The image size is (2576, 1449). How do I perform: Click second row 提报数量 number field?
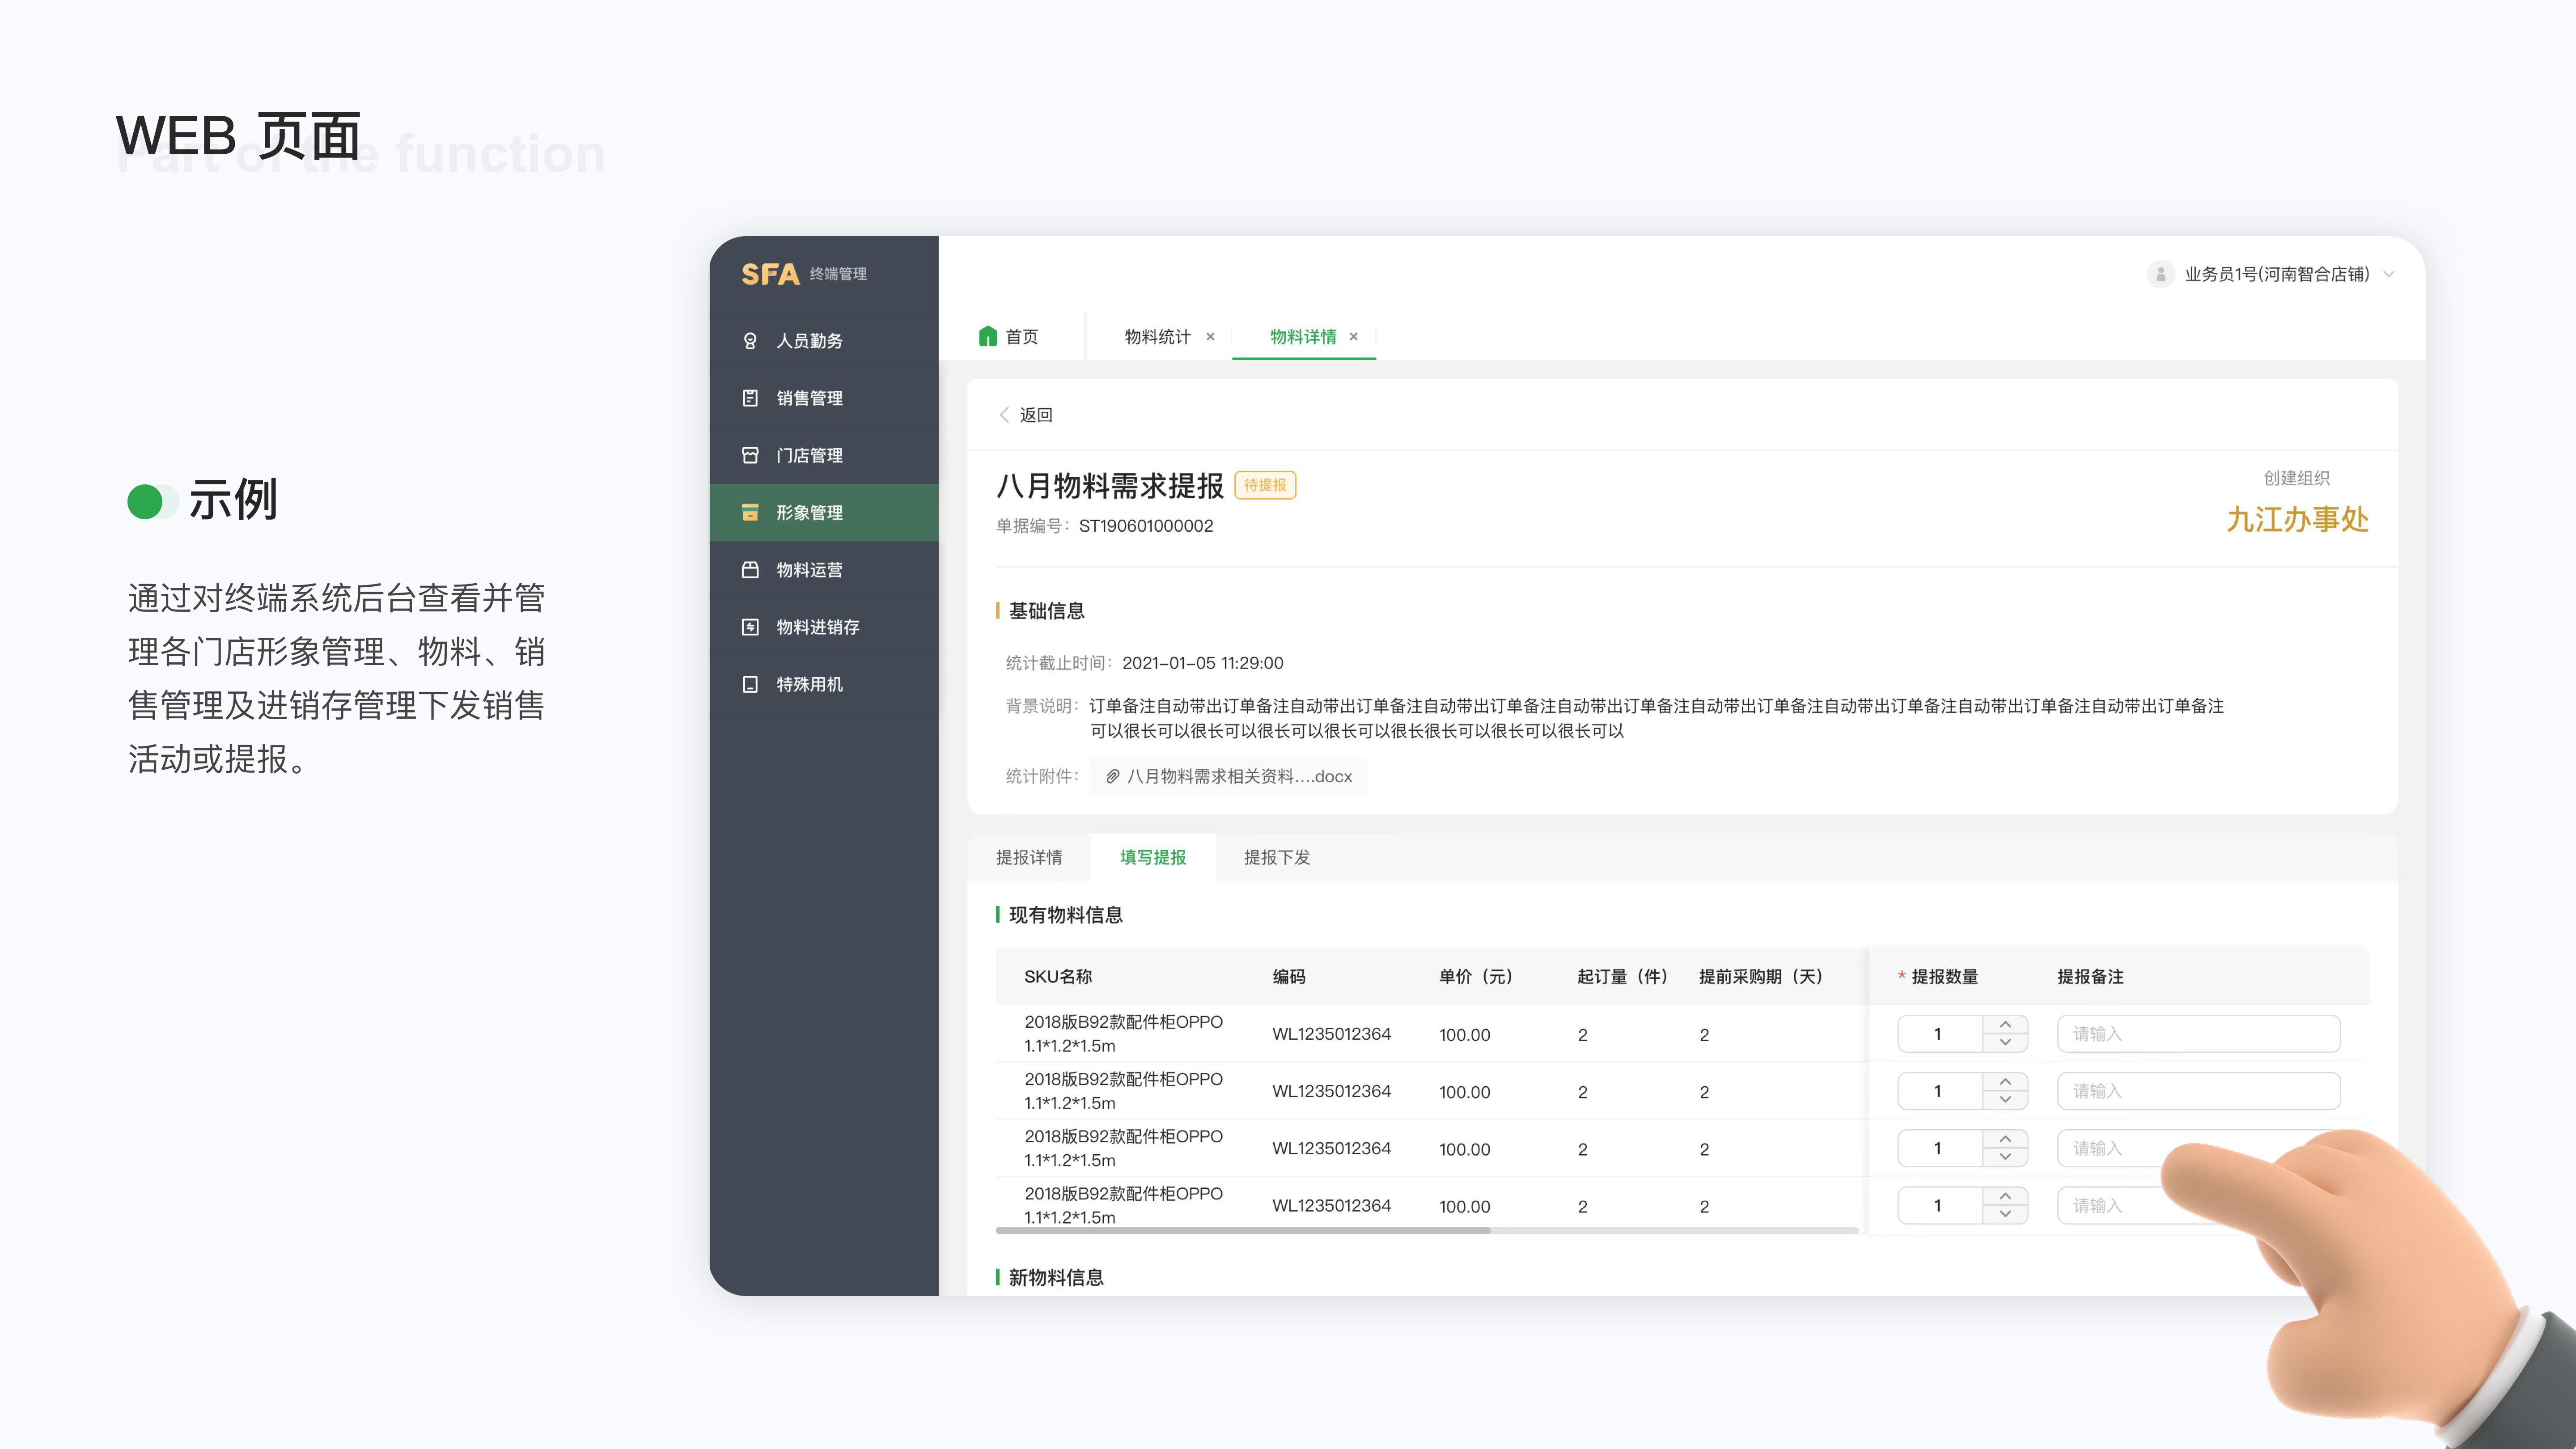point(1940,1091)
